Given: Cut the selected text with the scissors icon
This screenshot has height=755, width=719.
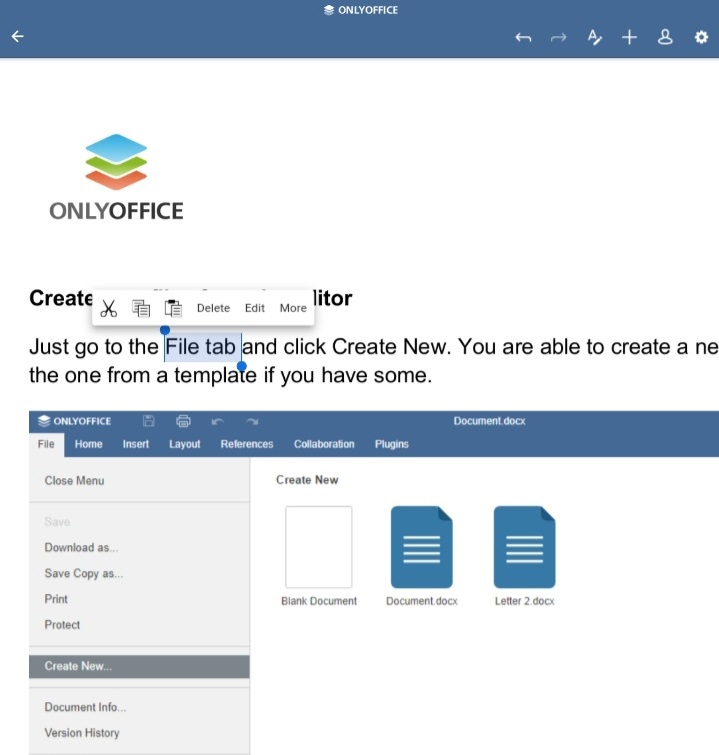Looking at the screenshot, I should (108, 308).
